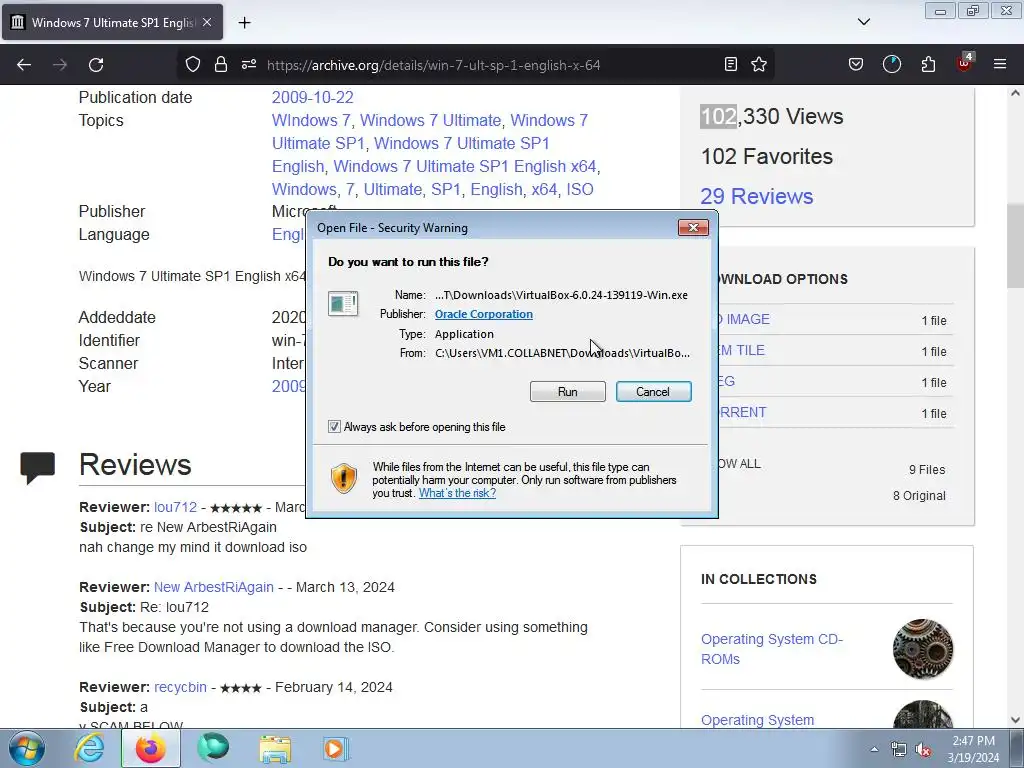Click the Firefox back arrow

(x=24, y=65)
